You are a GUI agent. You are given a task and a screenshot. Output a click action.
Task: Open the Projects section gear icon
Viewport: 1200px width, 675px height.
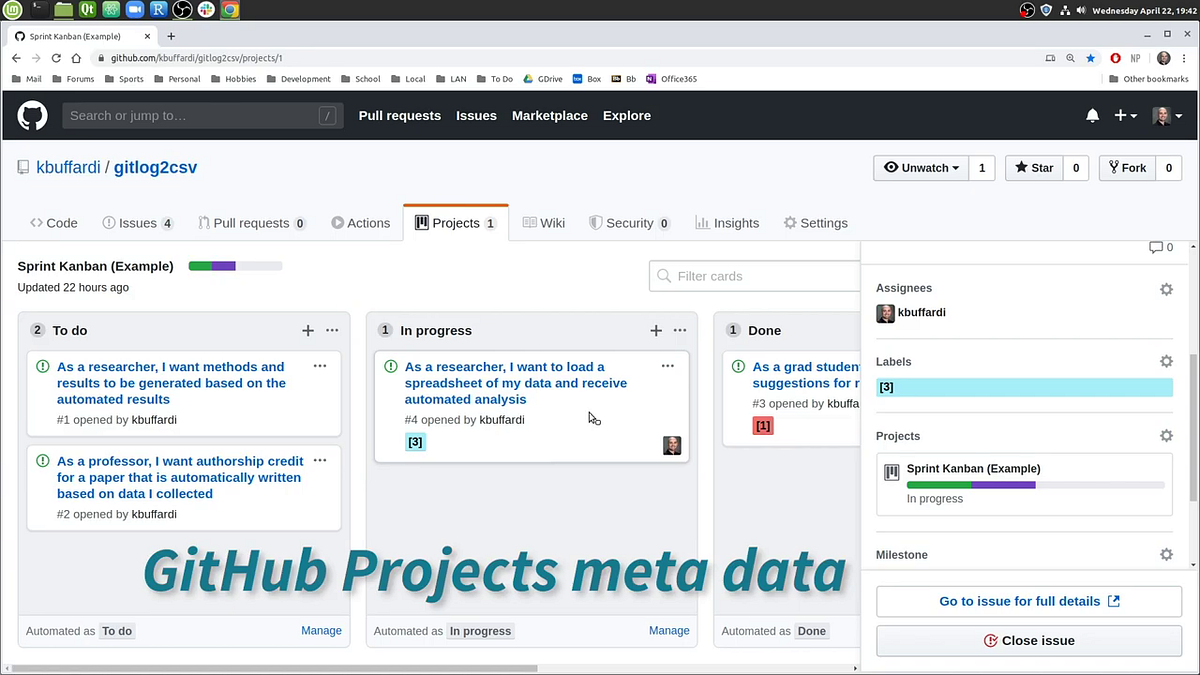pyautogui.click(x=1166, y=435)
